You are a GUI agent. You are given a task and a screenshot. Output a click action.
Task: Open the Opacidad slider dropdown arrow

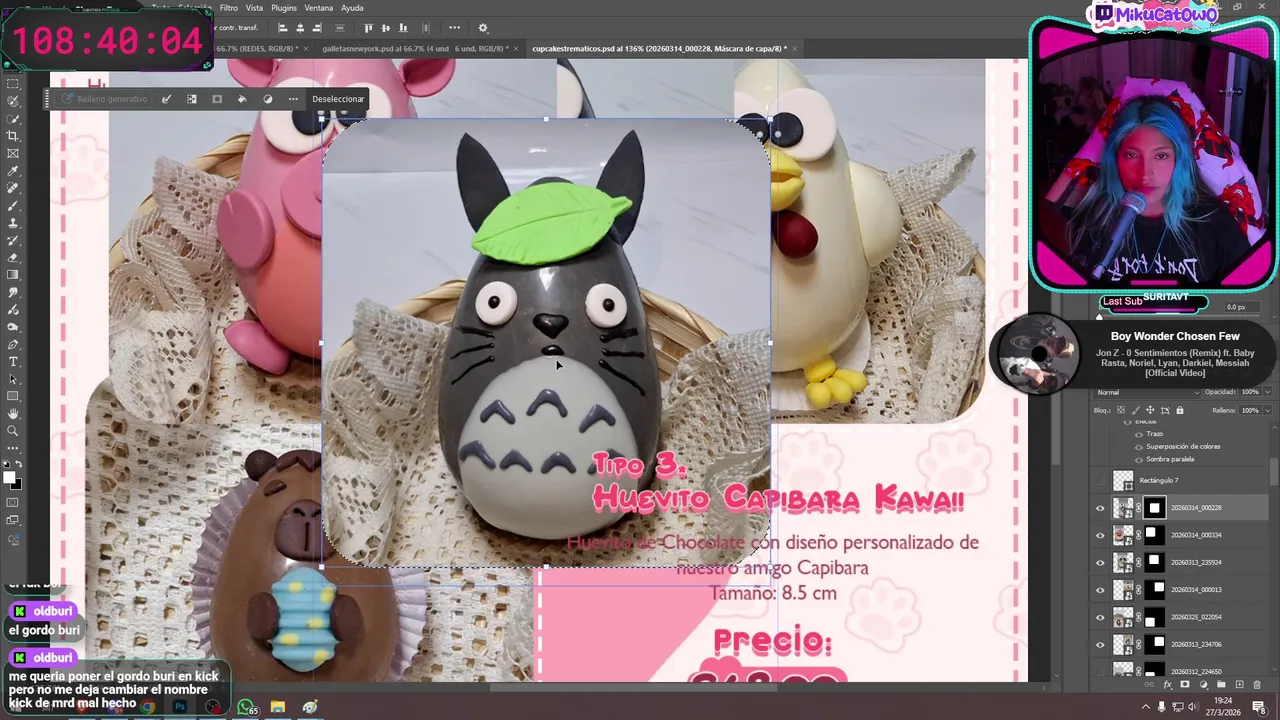click(x=1267, y=392)
